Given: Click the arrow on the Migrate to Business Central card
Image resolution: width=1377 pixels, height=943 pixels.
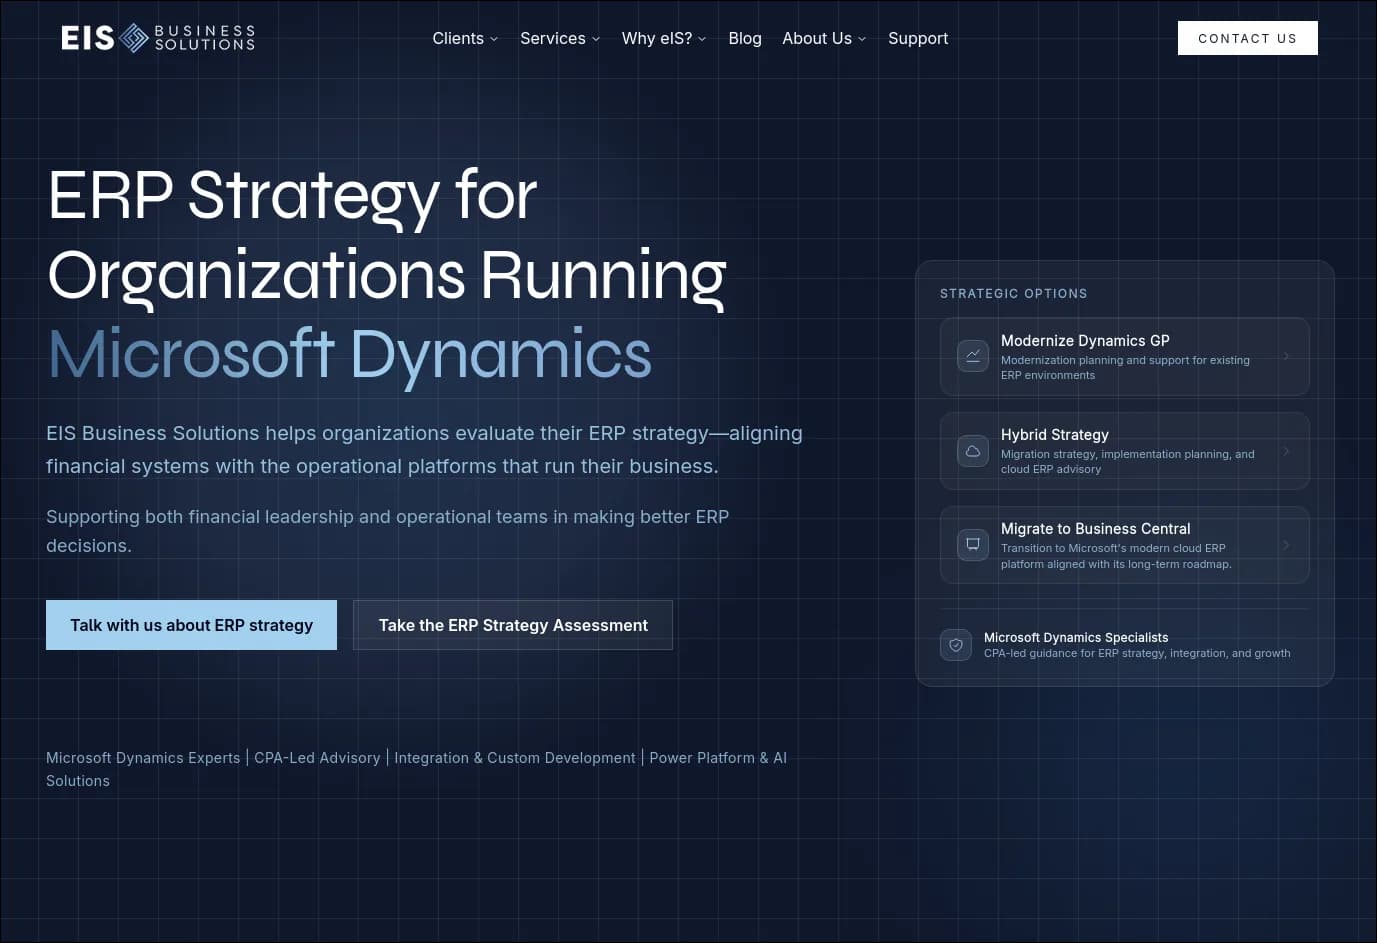Looking at the screenshot, I should (1286, 545).
